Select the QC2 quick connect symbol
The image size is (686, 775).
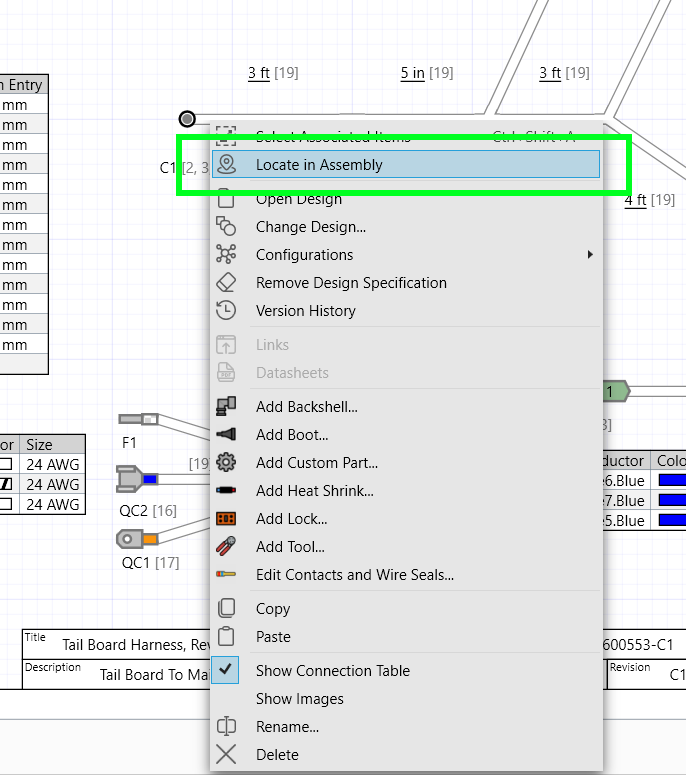tap(137, 479)
